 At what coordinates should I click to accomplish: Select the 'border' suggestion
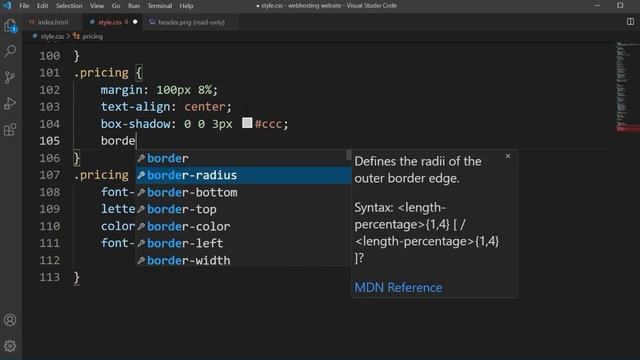243,158
